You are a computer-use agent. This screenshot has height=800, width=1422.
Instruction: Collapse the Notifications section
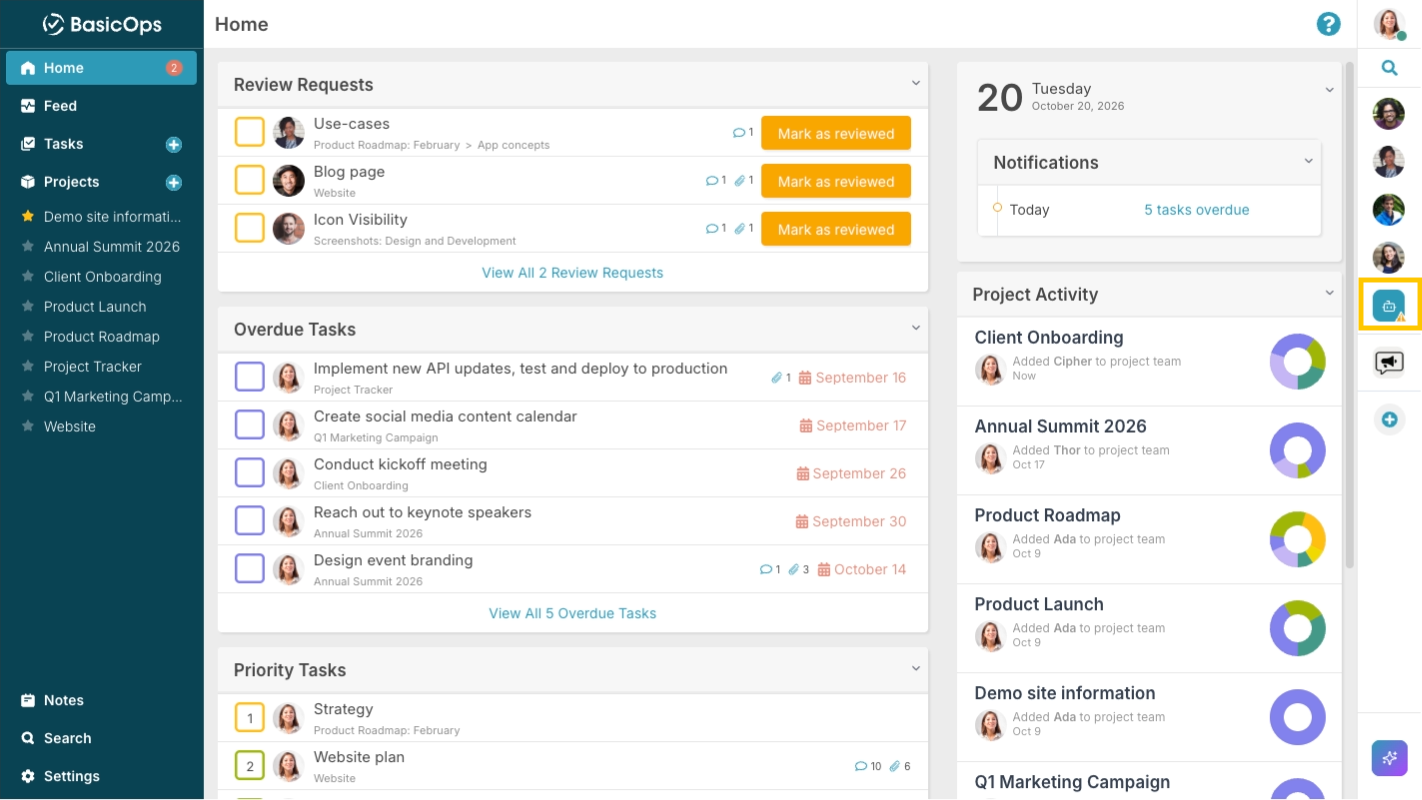(x=1308, y=161)
